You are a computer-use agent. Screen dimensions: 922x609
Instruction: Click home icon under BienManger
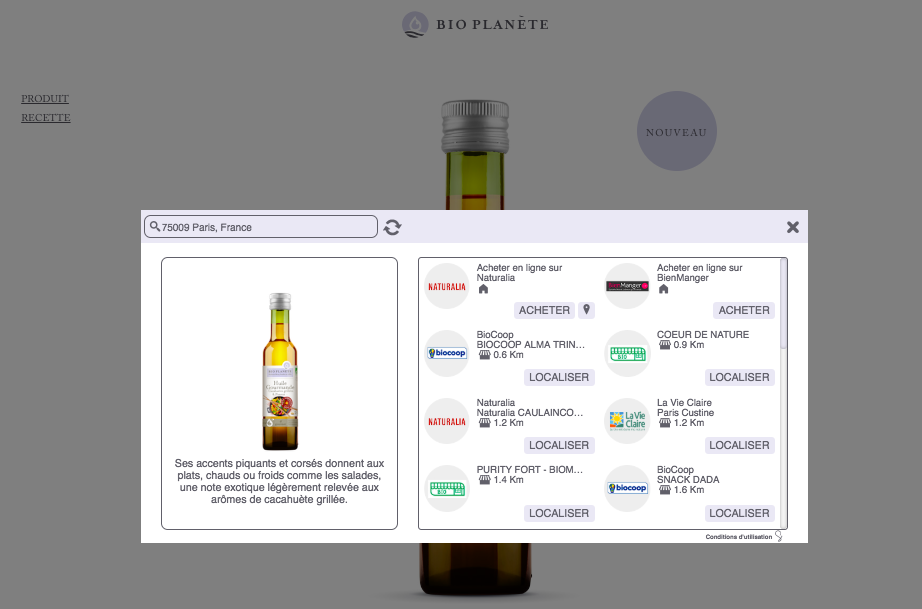pos(664,289)
